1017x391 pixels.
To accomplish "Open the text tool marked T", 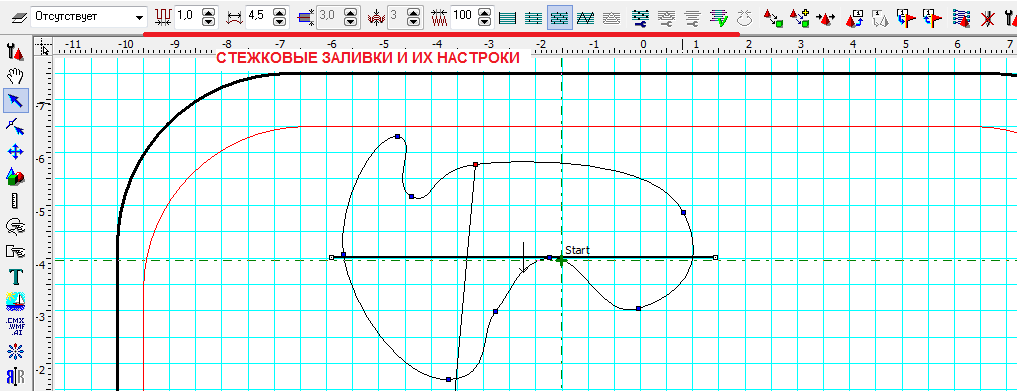I will pyautogui.click(x=15, y=277).
